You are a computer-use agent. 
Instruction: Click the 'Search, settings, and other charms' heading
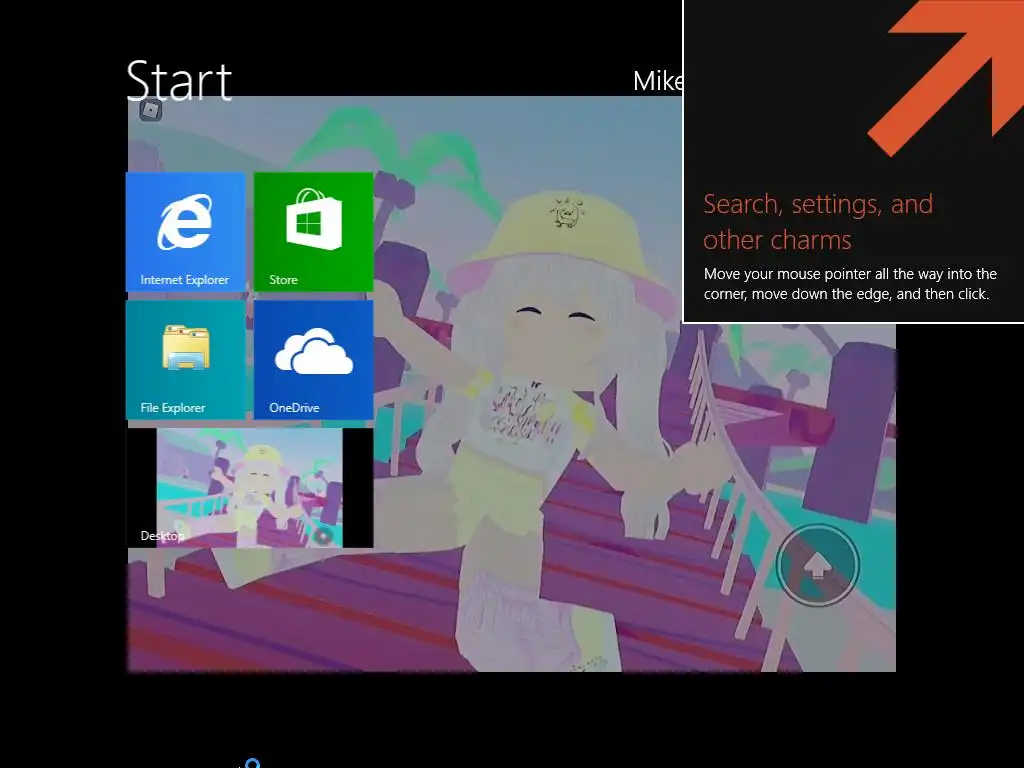click(818, 222)
